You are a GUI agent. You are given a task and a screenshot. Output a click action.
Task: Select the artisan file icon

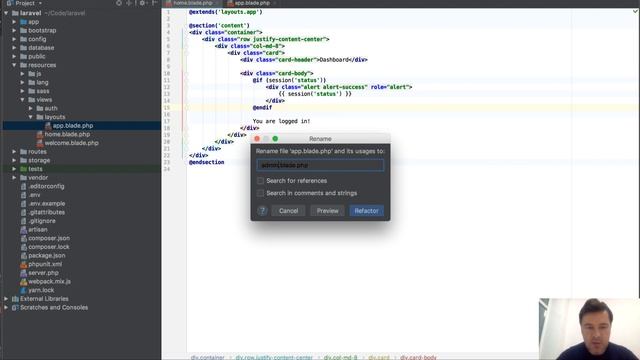24,229
